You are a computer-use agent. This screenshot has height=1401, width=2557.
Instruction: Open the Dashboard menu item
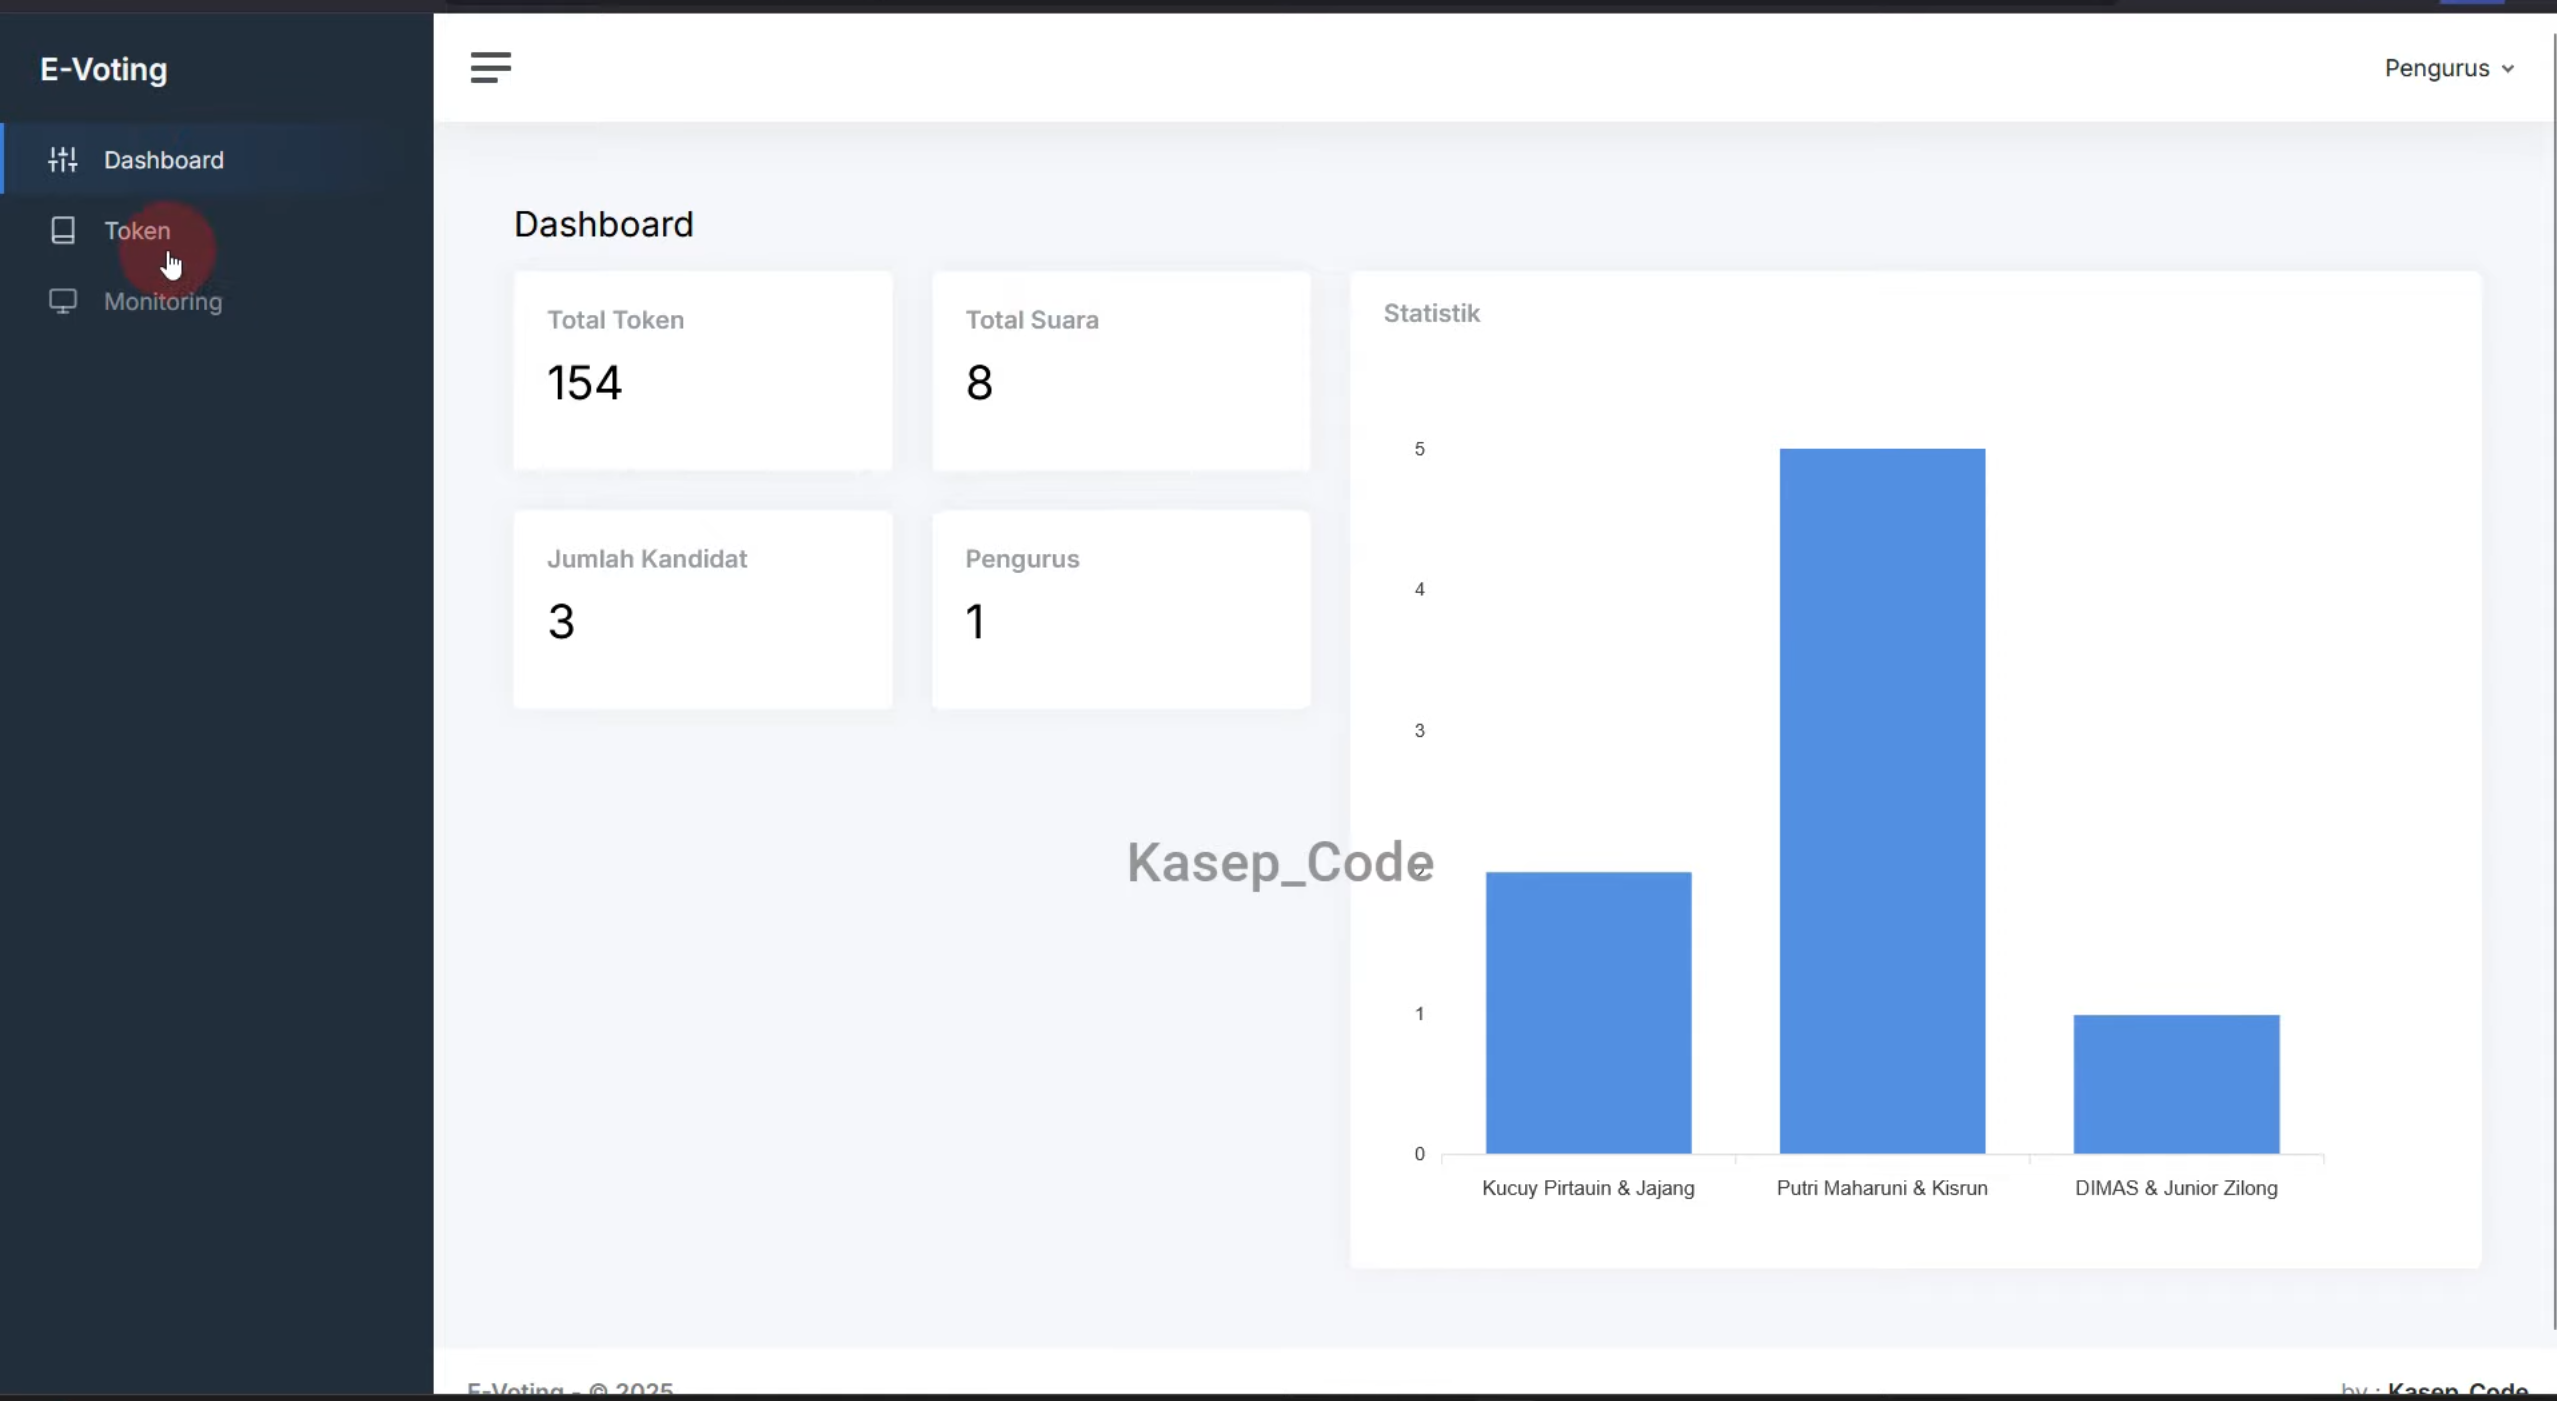[217, 159]
